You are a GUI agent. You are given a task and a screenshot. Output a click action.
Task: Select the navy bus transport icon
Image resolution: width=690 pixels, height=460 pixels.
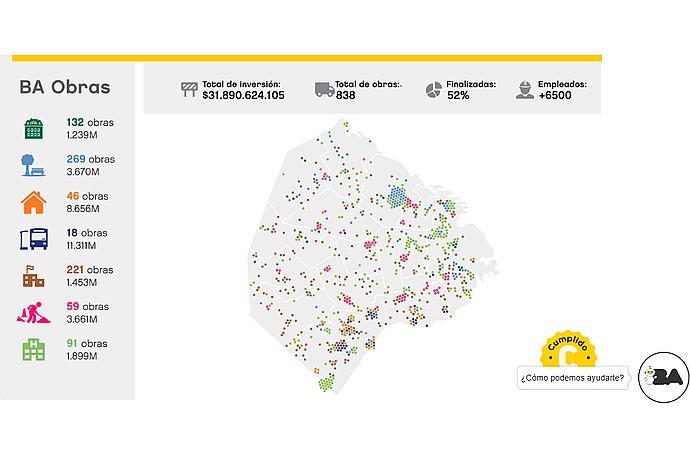point(34,239)
